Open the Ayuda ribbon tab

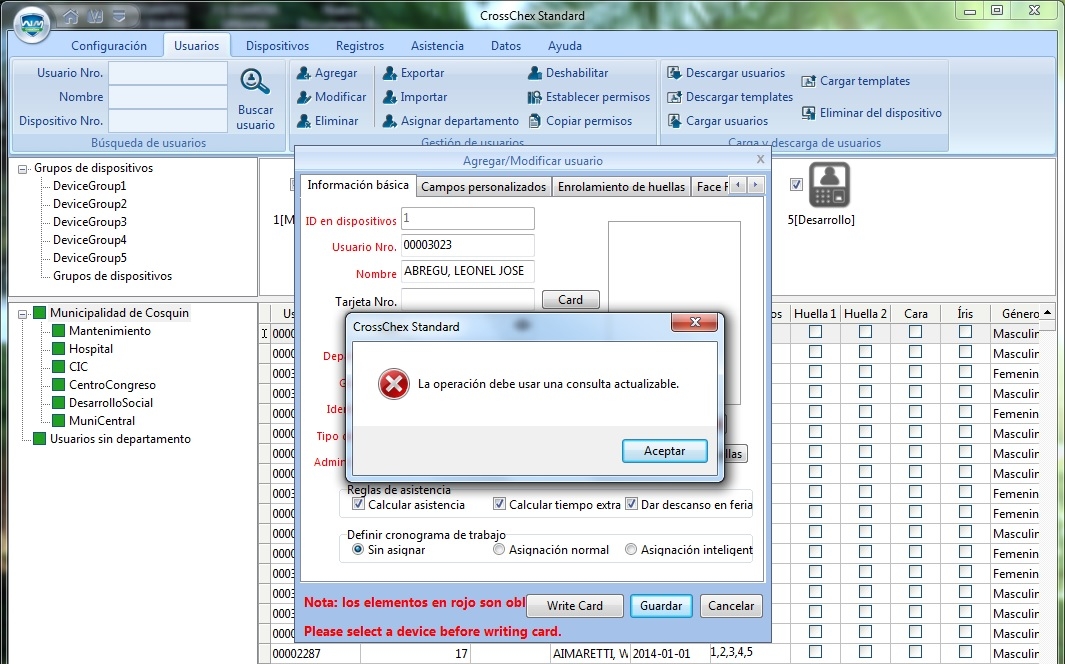tap(565, 45)
